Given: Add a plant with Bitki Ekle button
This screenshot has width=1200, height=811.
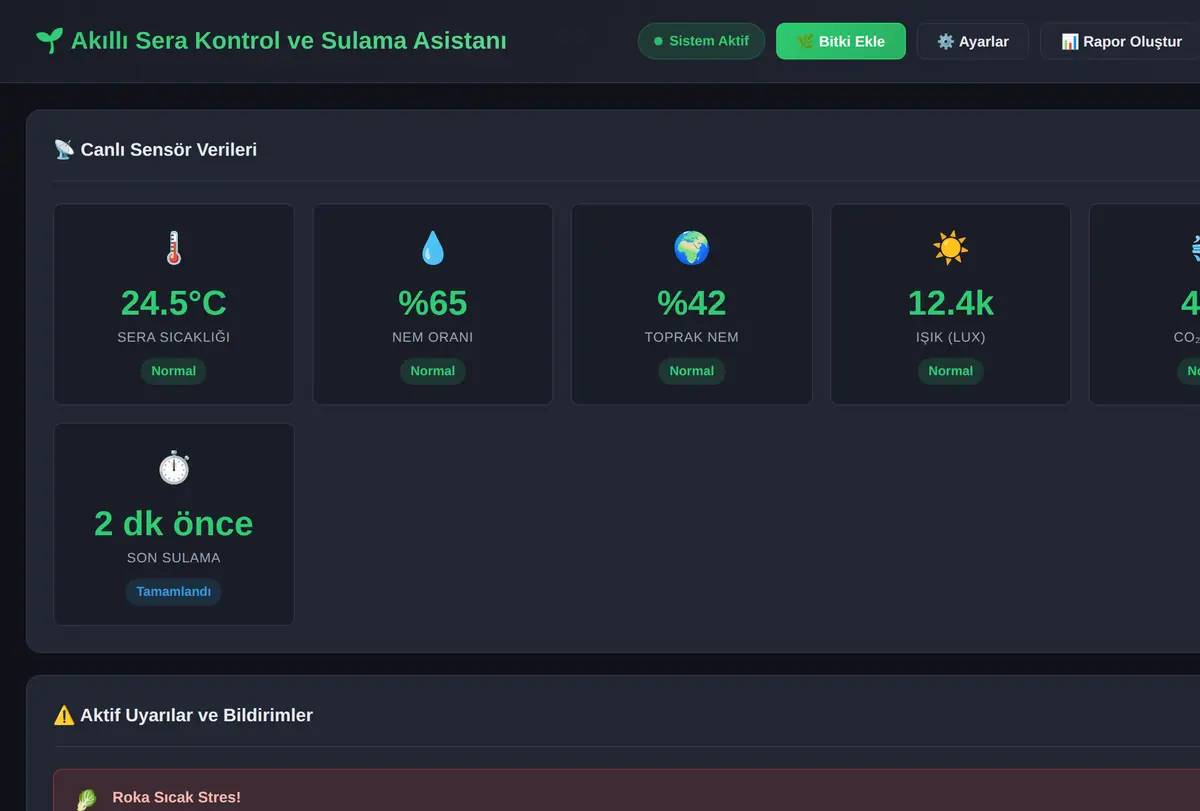Looking at the screenshot, I should 841,42.
